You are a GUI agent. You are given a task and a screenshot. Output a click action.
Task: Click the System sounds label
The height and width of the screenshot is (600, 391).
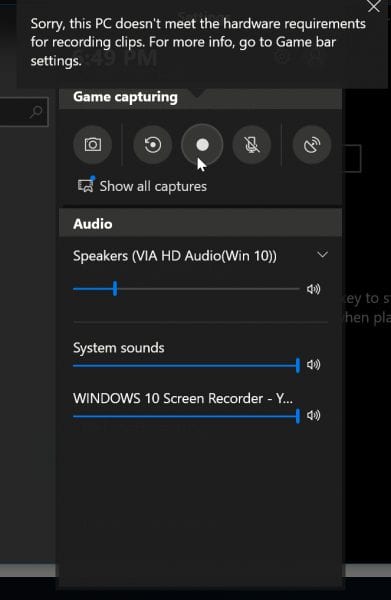119,347
